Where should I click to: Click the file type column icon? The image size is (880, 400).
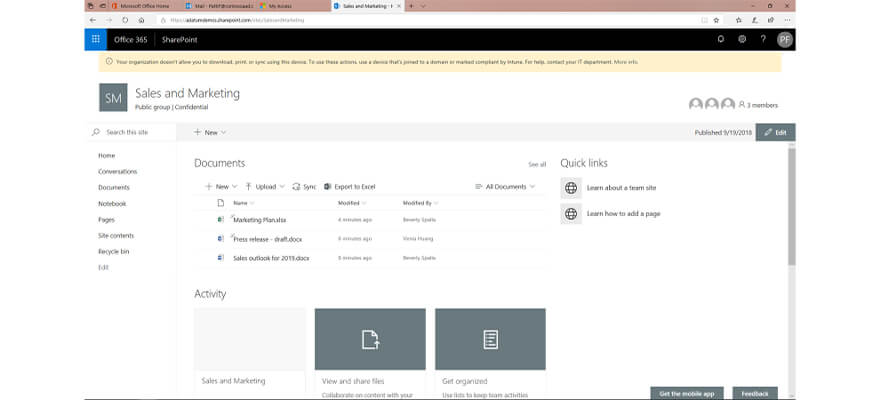221,203
